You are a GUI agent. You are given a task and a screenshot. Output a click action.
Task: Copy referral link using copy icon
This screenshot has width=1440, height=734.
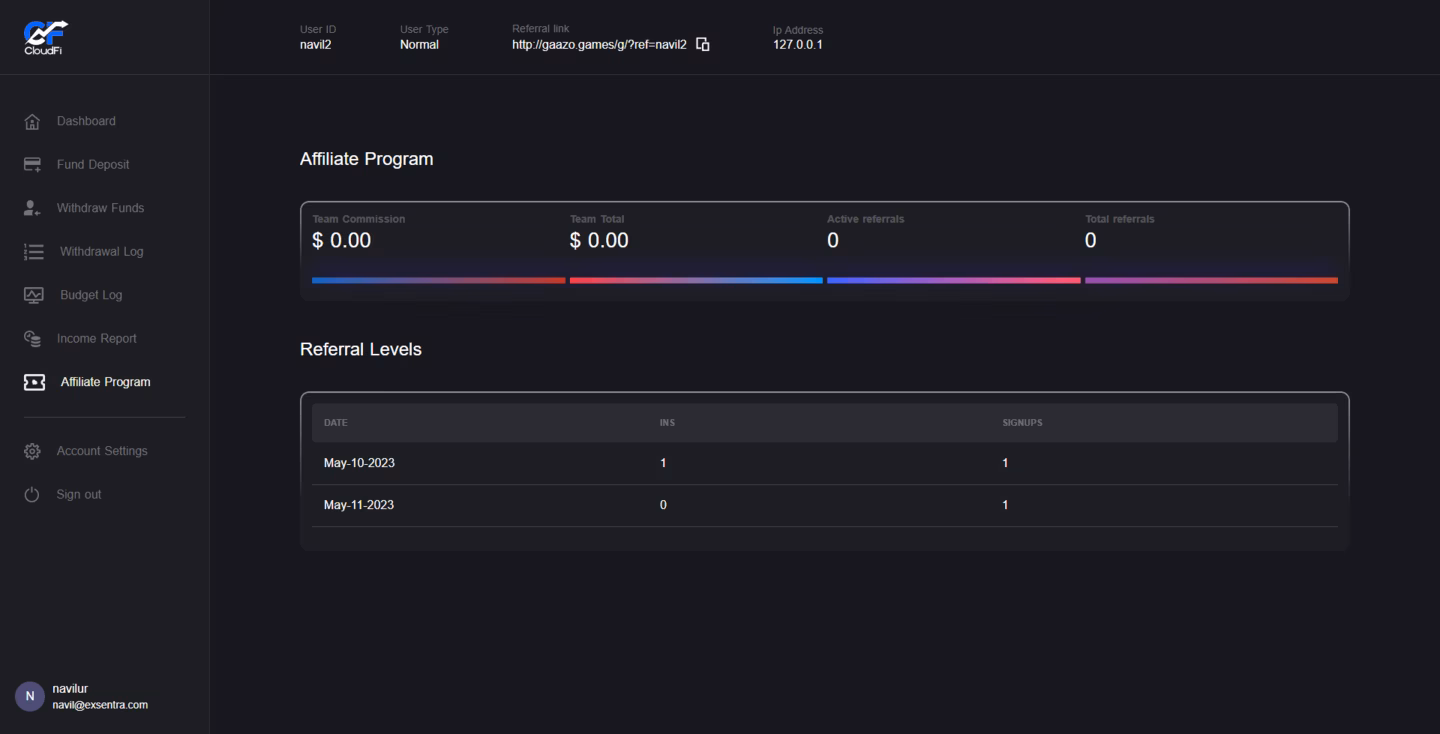703,44
